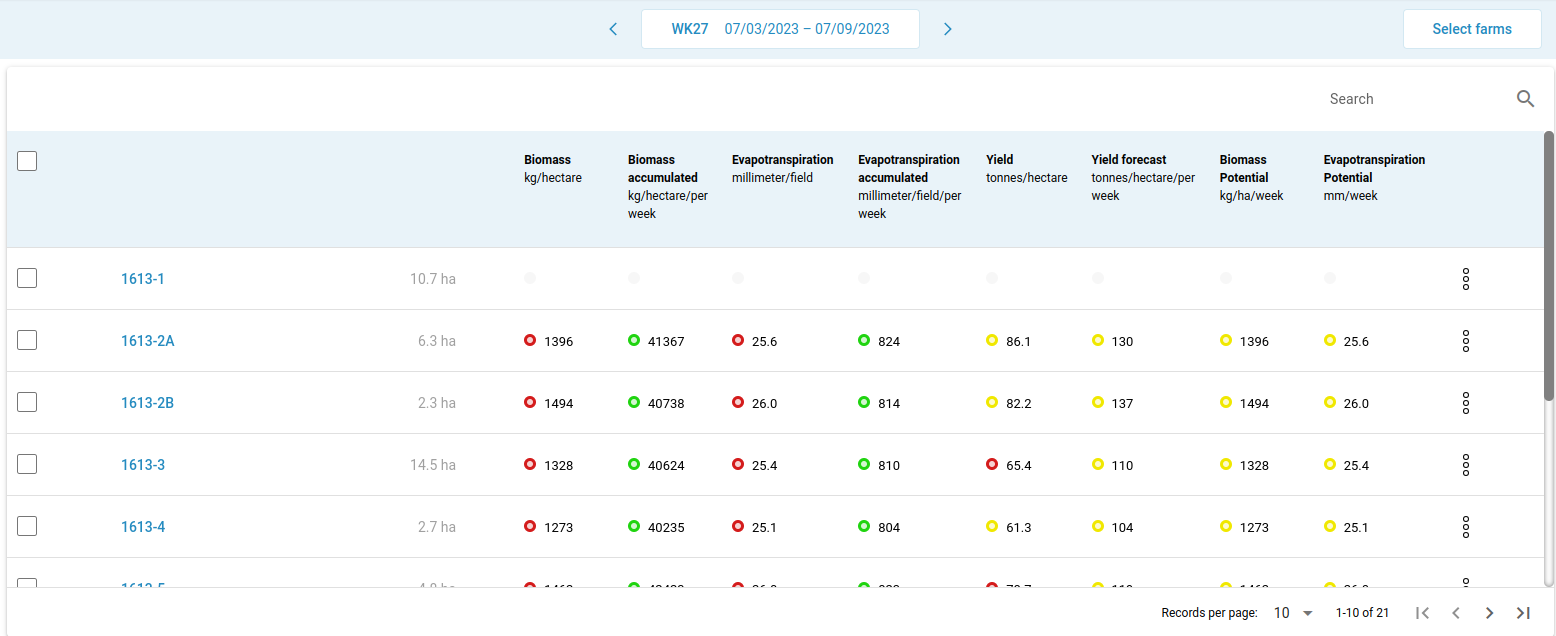The width and height of the screenshot is (1556, 636).
Task: Go to the first page of records
Action: point(1422,613)
